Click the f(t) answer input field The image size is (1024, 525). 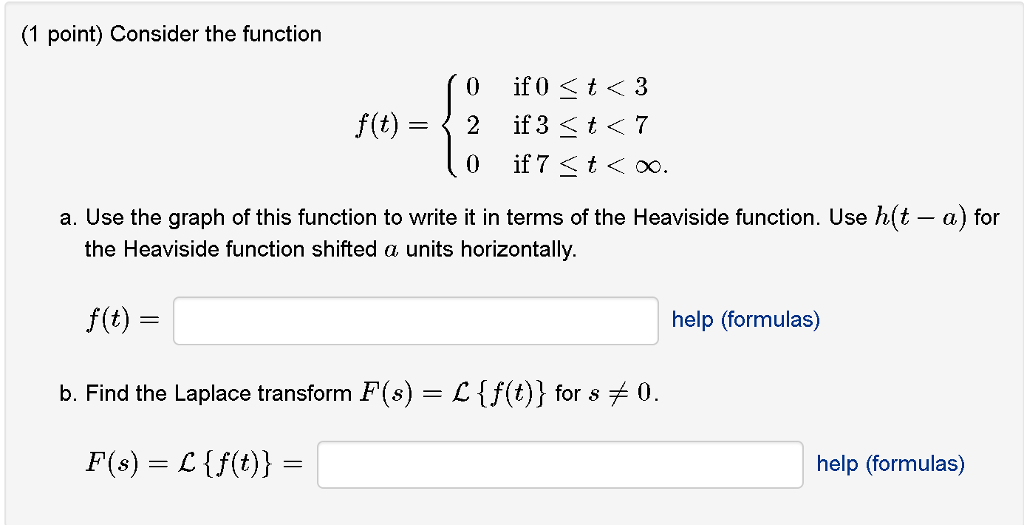tap(415, 321)
